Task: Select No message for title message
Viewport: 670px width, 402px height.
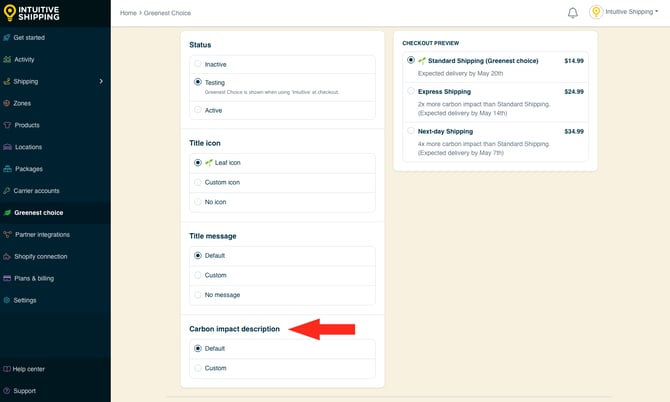Action: coord(198,295)
